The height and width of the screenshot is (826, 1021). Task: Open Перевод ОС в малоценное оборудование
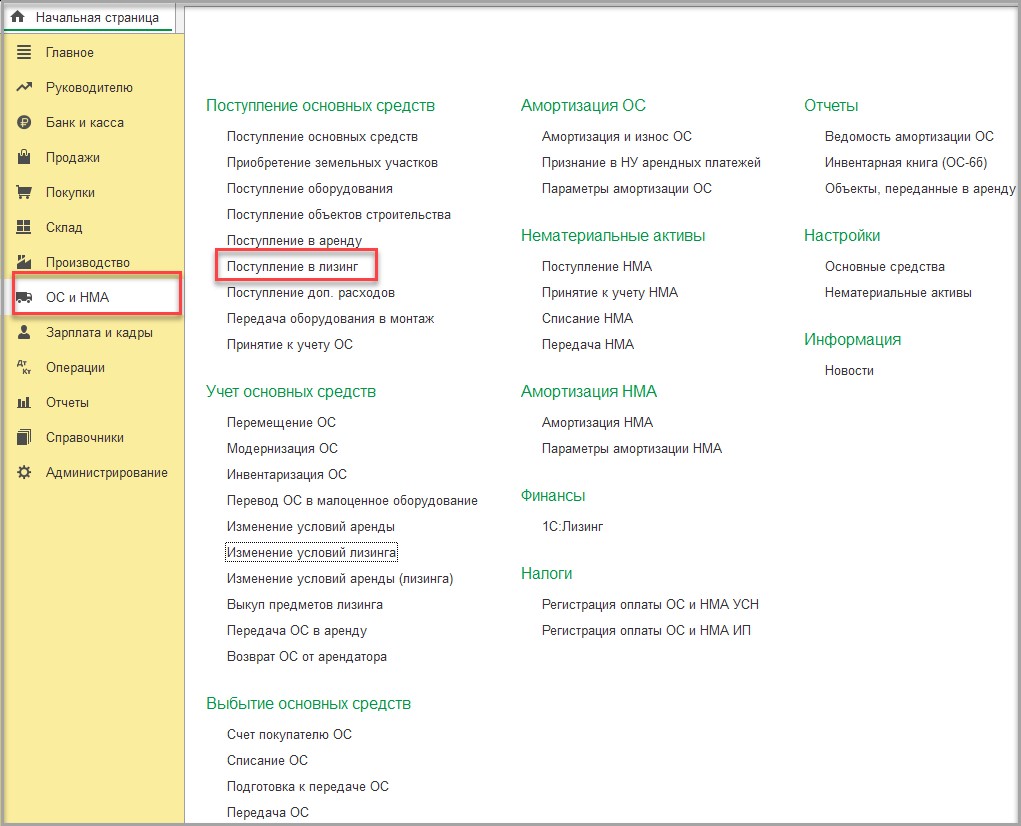coord(352,501)
